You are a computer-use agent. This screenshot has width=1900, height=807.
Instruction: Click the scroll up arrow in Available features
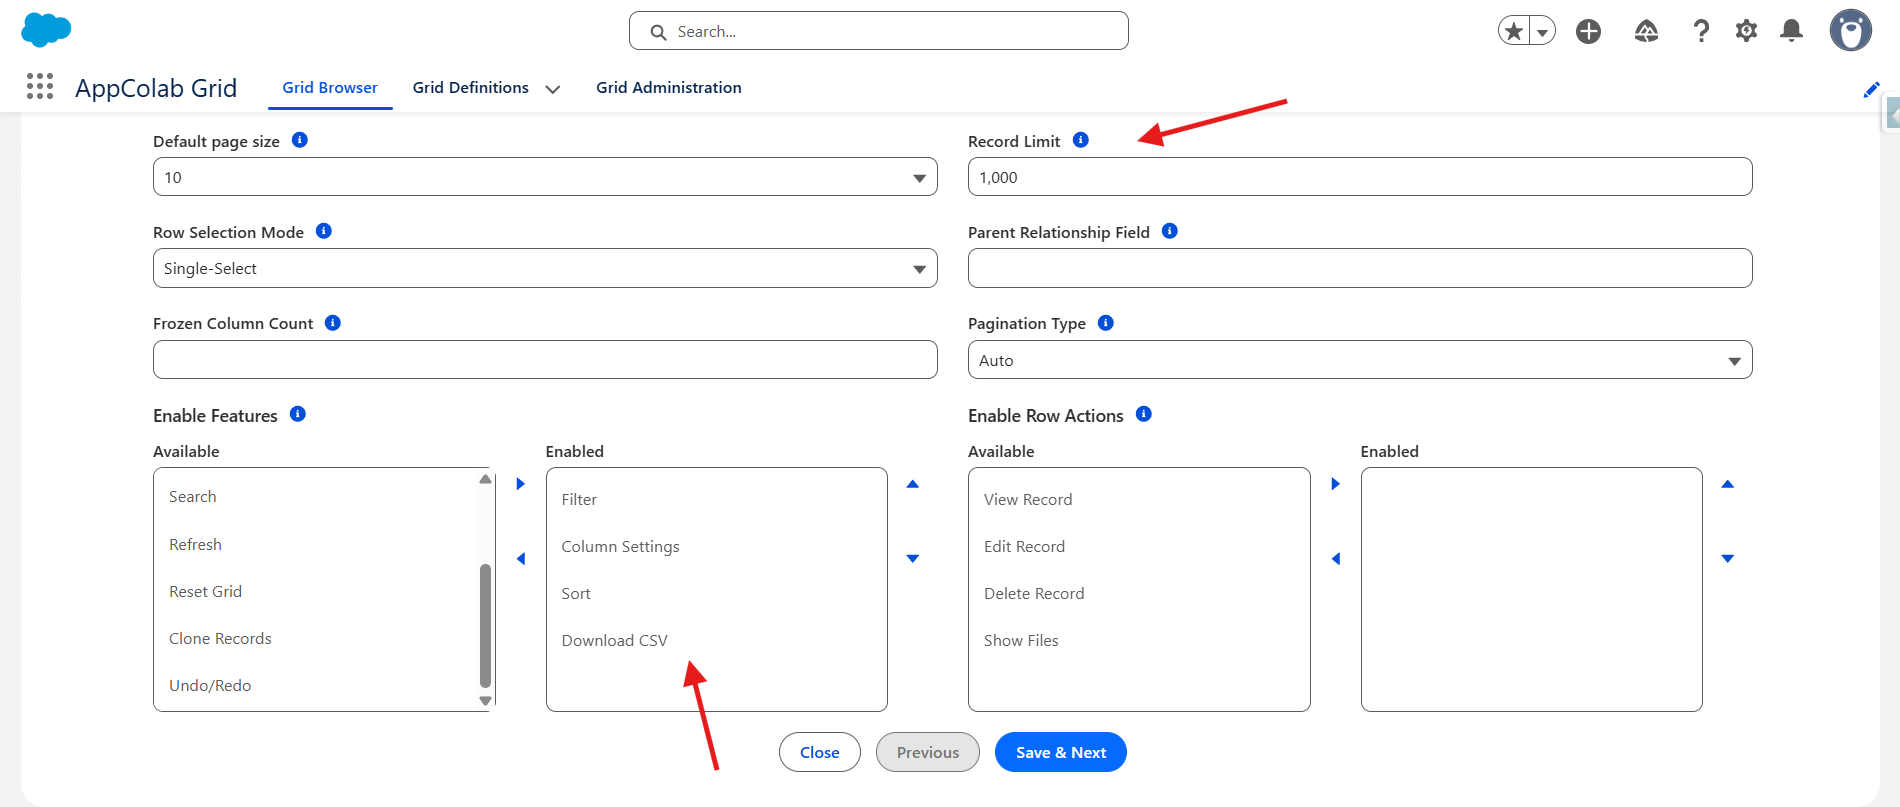click(485, 479)
